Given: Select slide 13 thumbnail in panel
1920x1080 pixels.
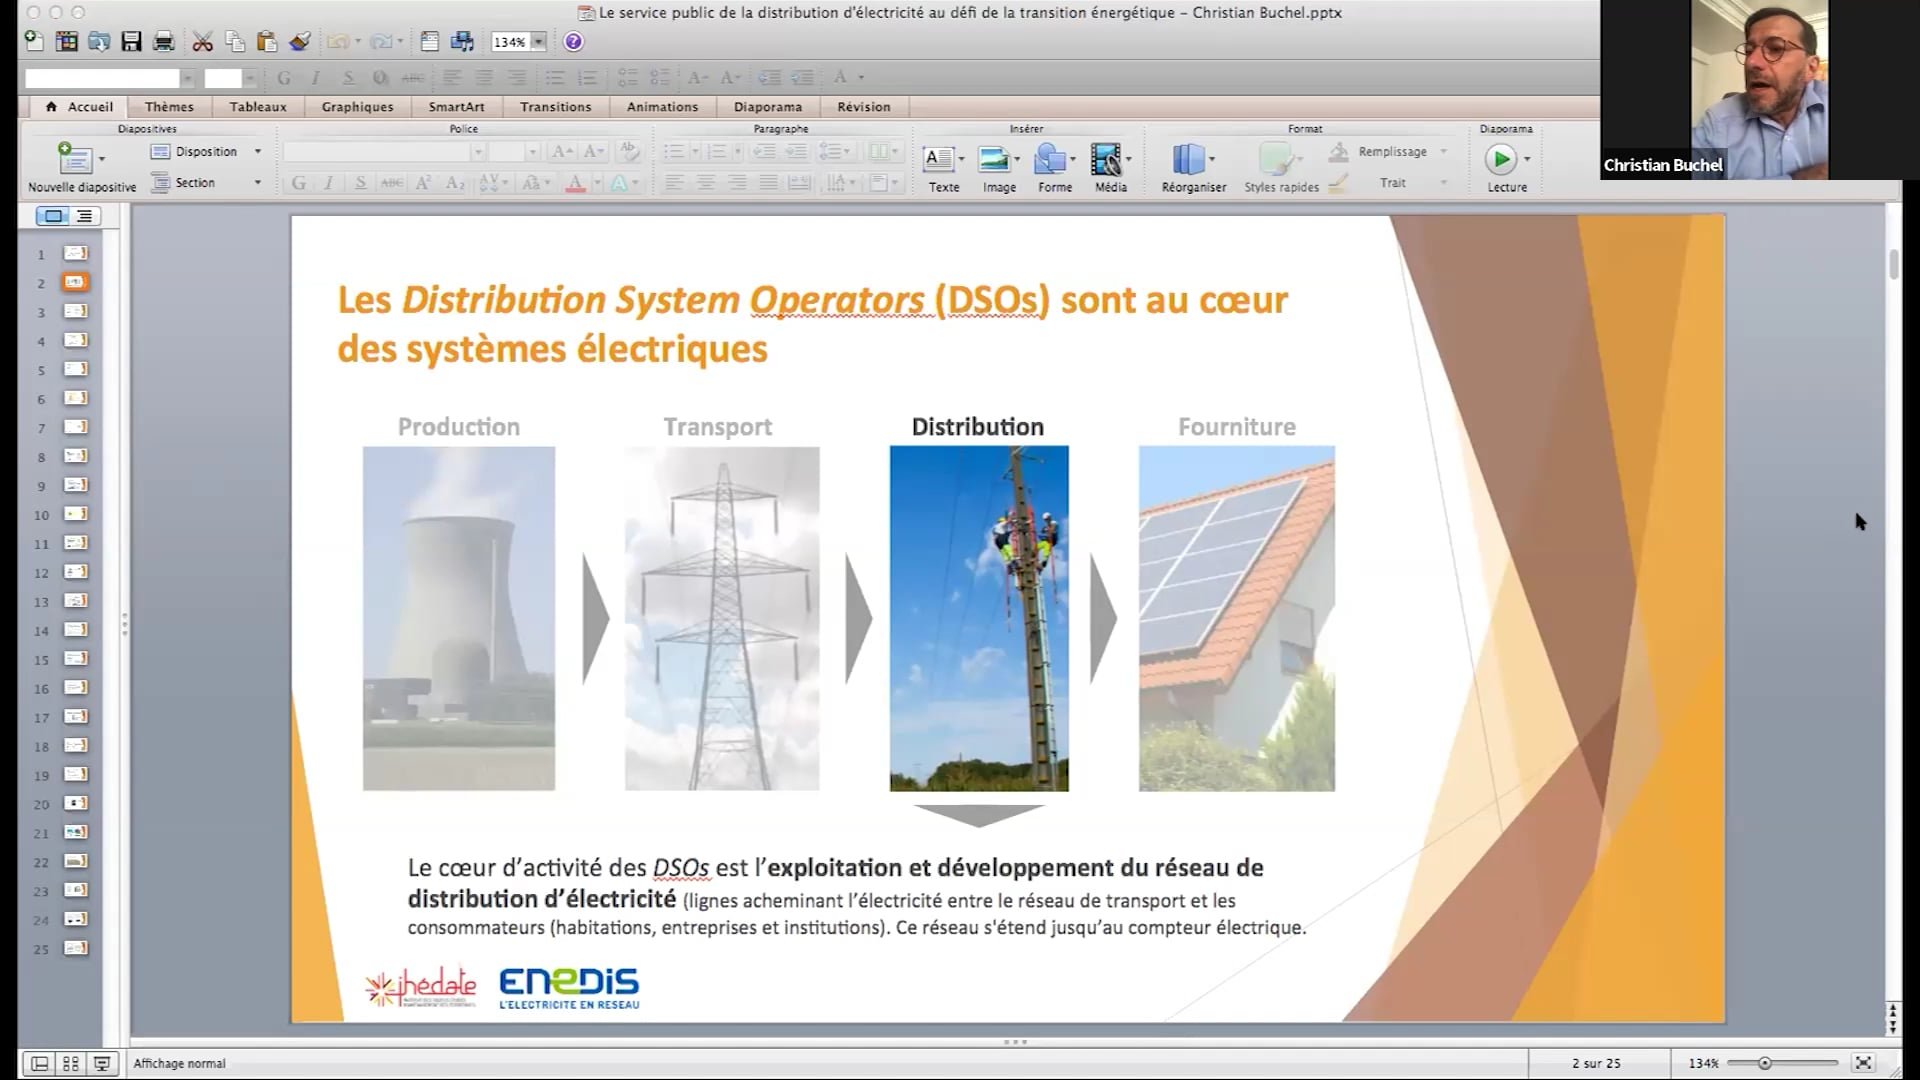Looking at the screenshot, I should [x=76, y=601].
